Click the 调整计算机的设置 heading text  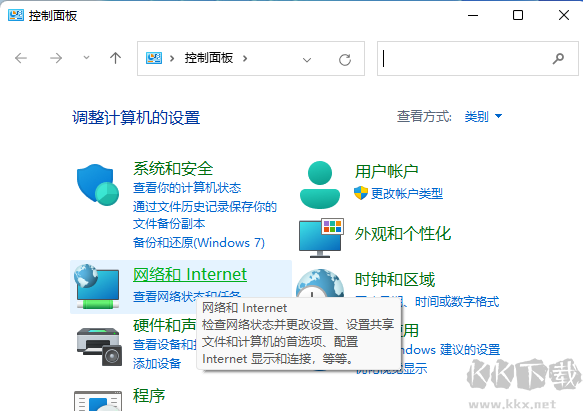[136, 118]
